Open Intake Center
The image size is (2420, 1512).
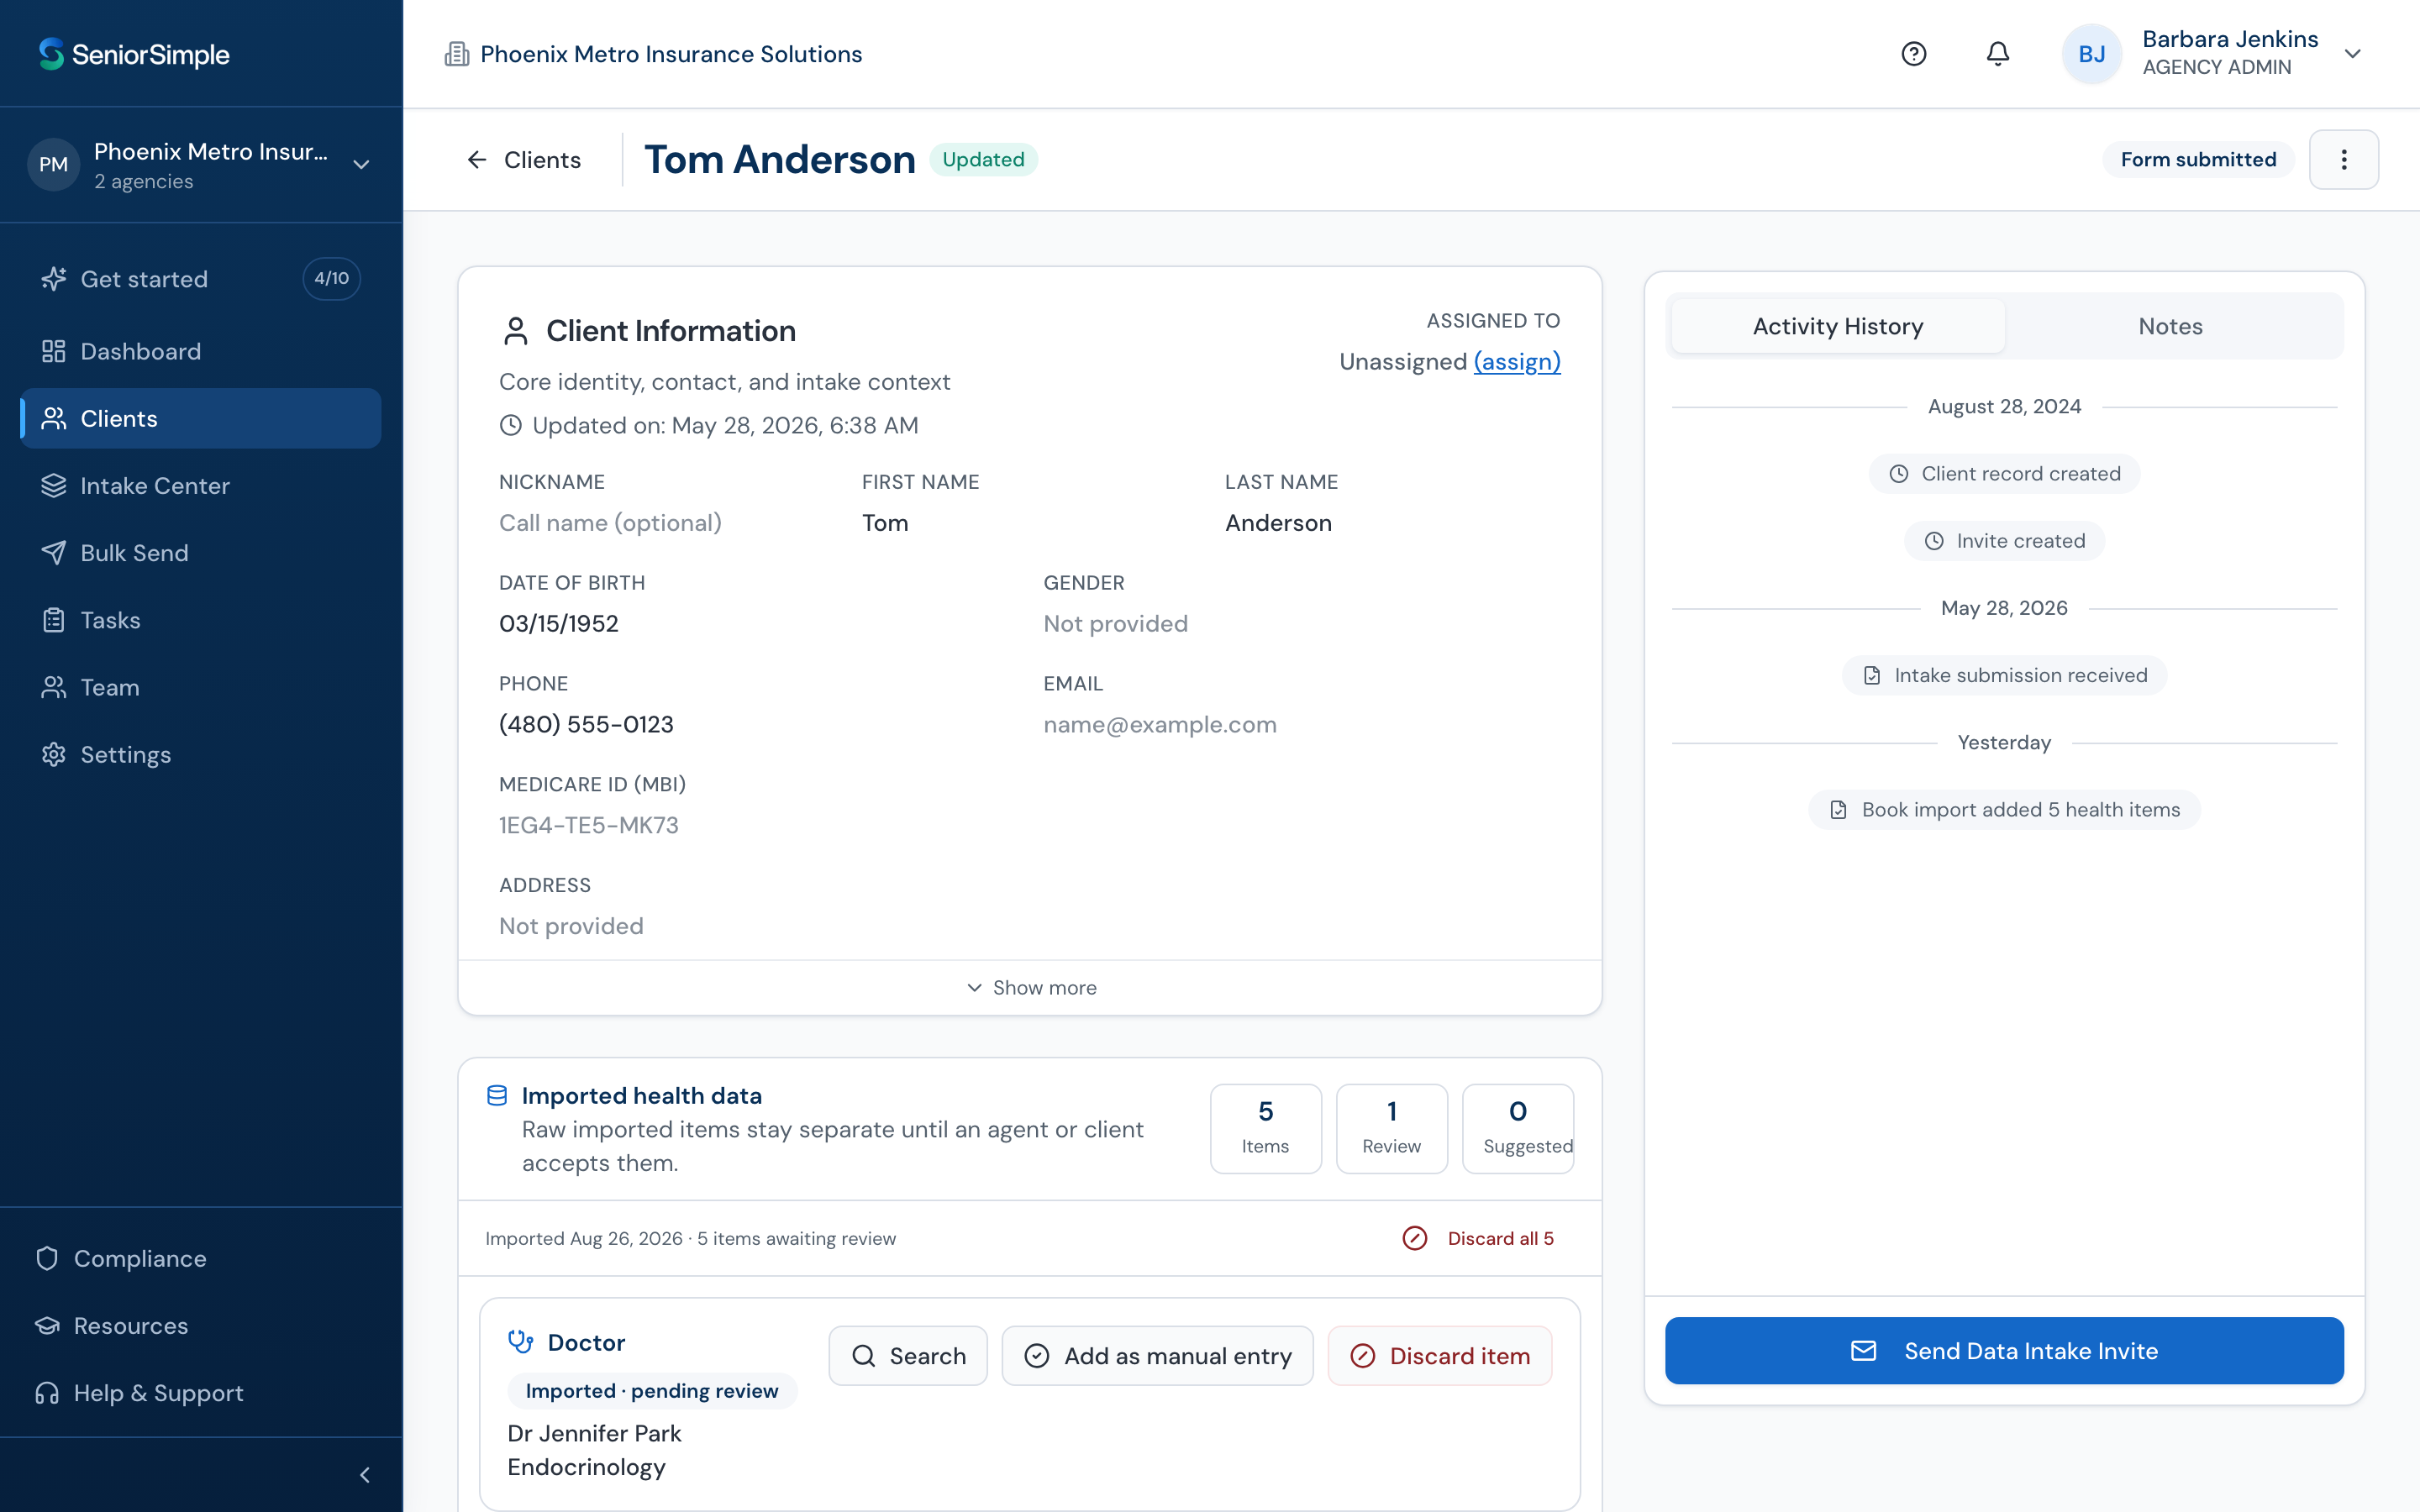[x=200, y=486]
